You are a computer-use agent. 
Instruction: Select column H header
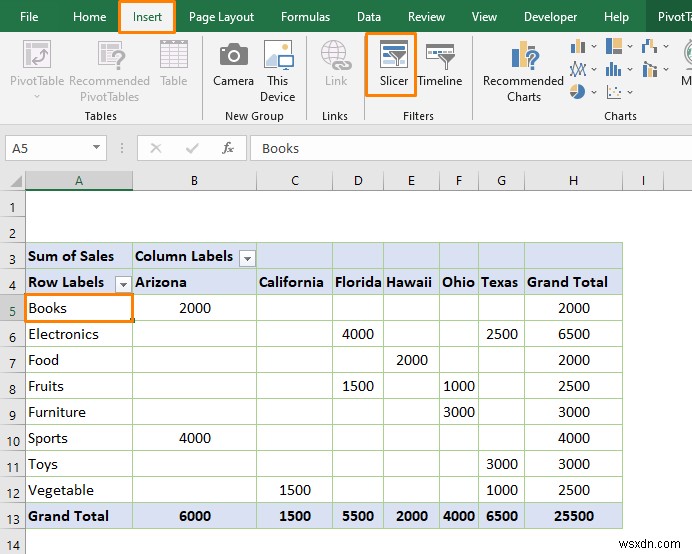pos(573,181)
